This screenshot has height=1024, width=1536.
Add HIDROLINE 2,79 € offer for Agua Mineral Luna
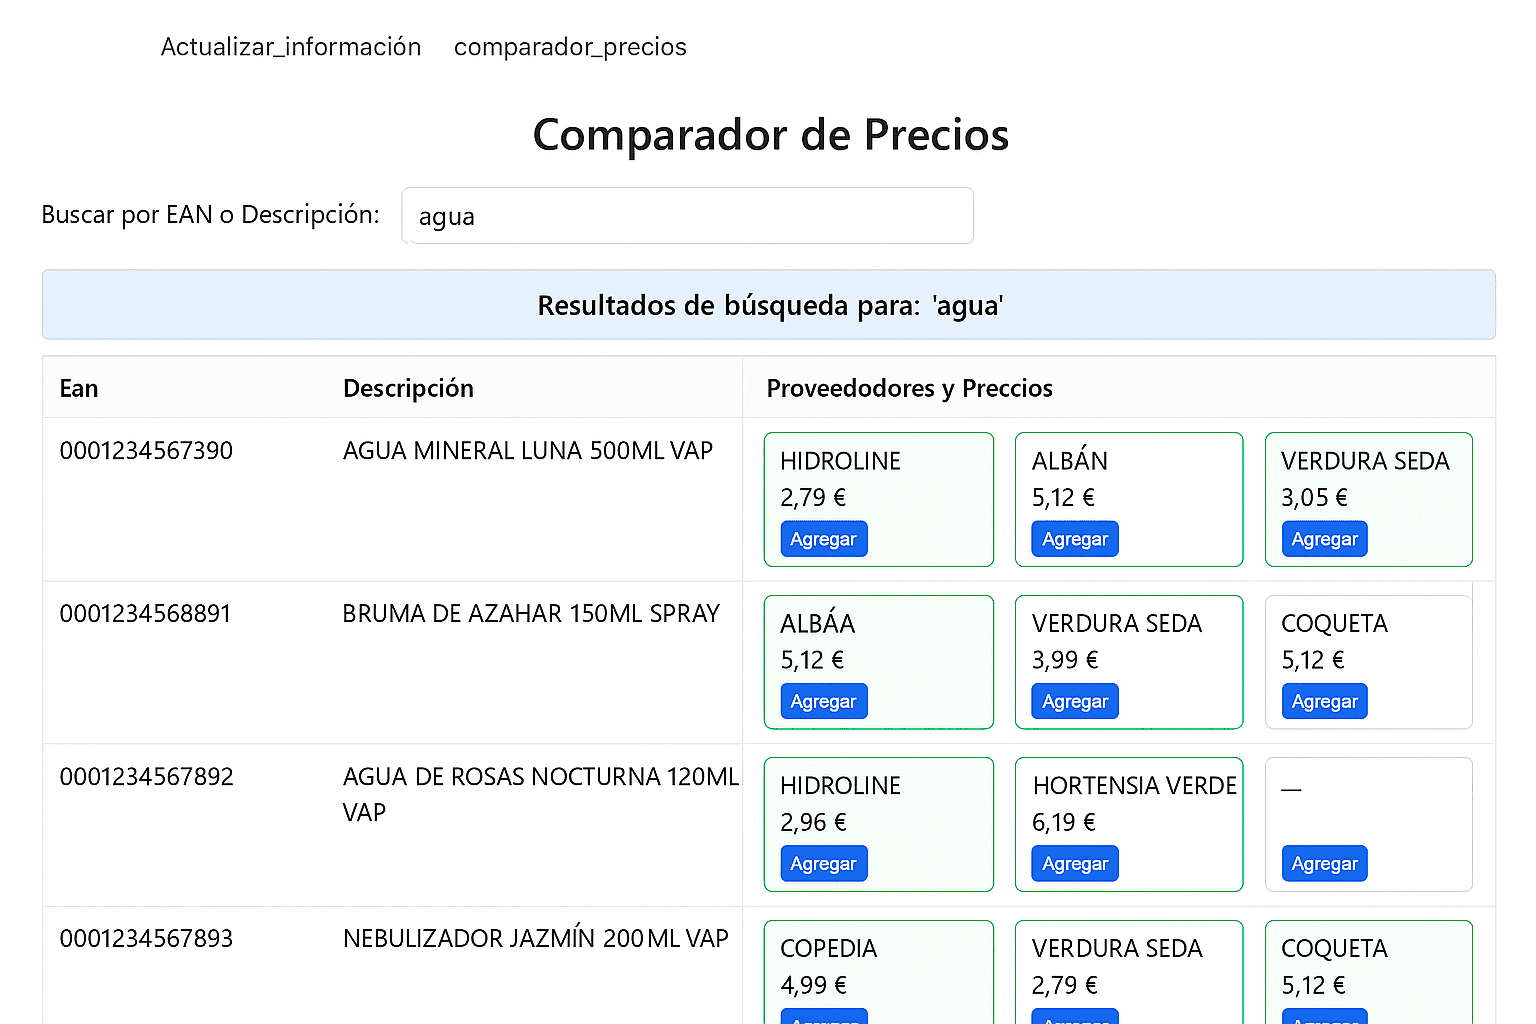click(x=823, y=539)
